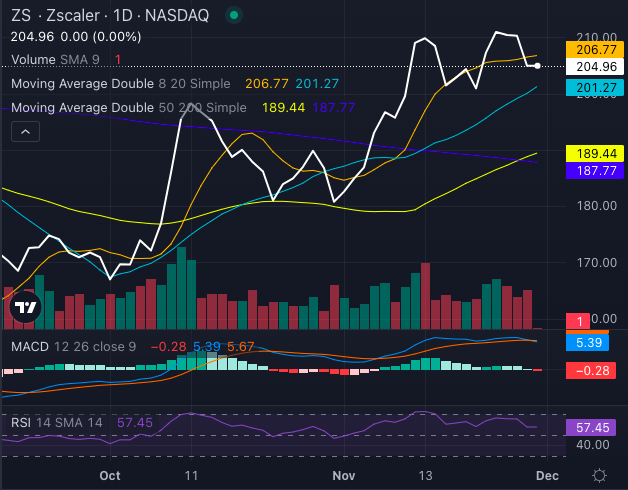Click the Moving Average Double 50 200 legend
The width and height of the screenshot is (628, 490).
128,107
